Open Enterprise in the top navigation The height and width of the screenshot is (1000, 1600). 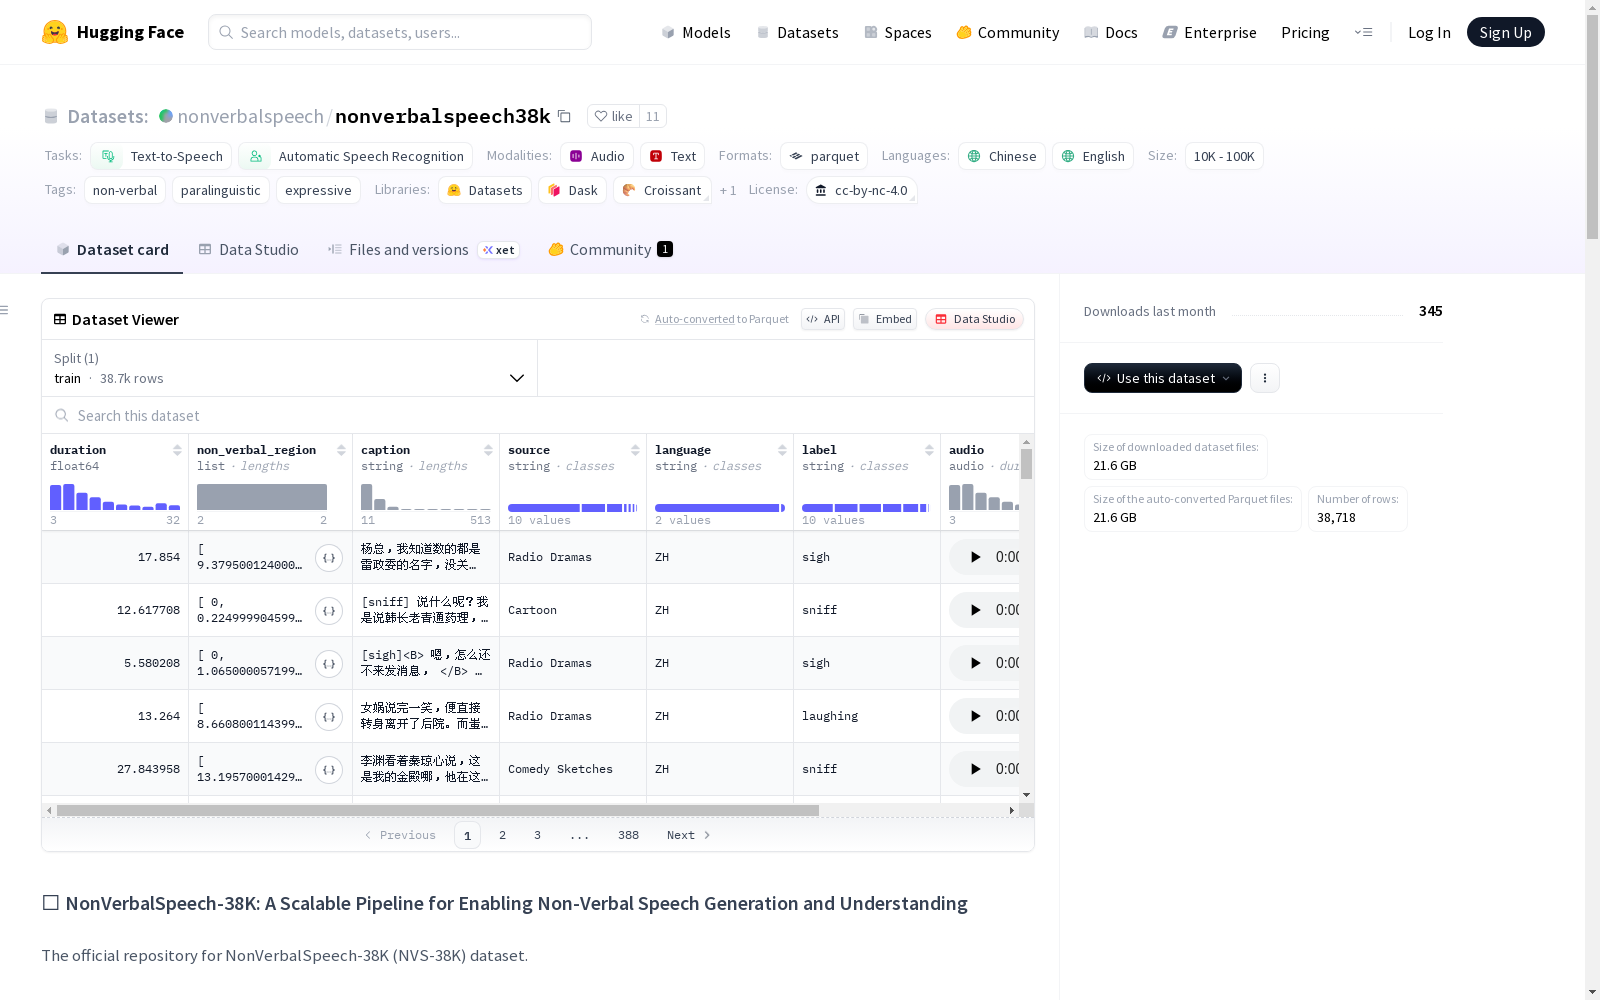(x=1210, y=32)
